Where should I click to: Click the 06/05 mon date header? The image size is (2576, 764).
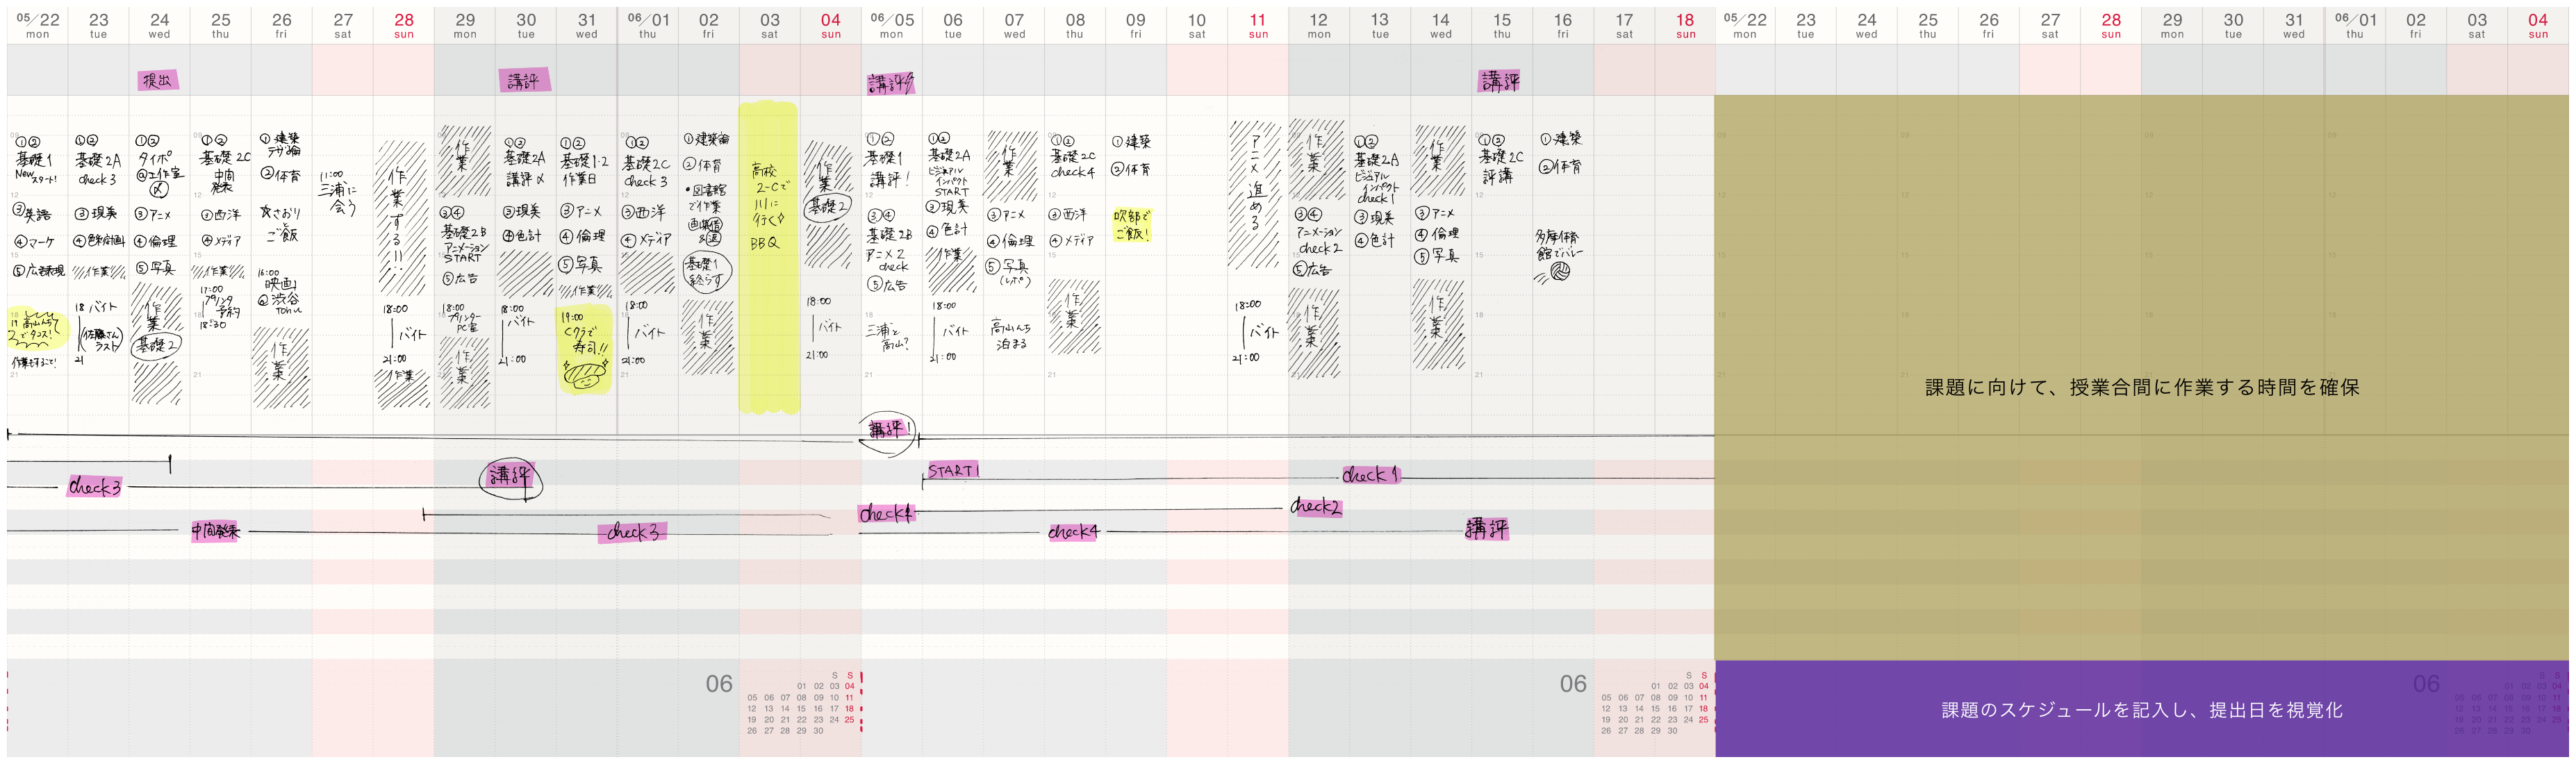(891, 25)
